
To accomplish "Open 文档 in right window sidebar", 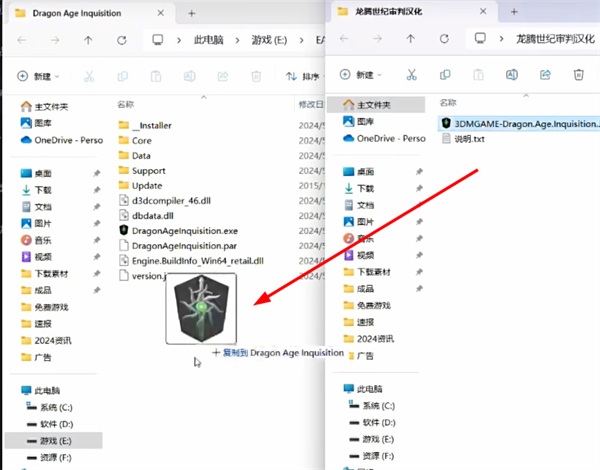I will click(359, 205).
